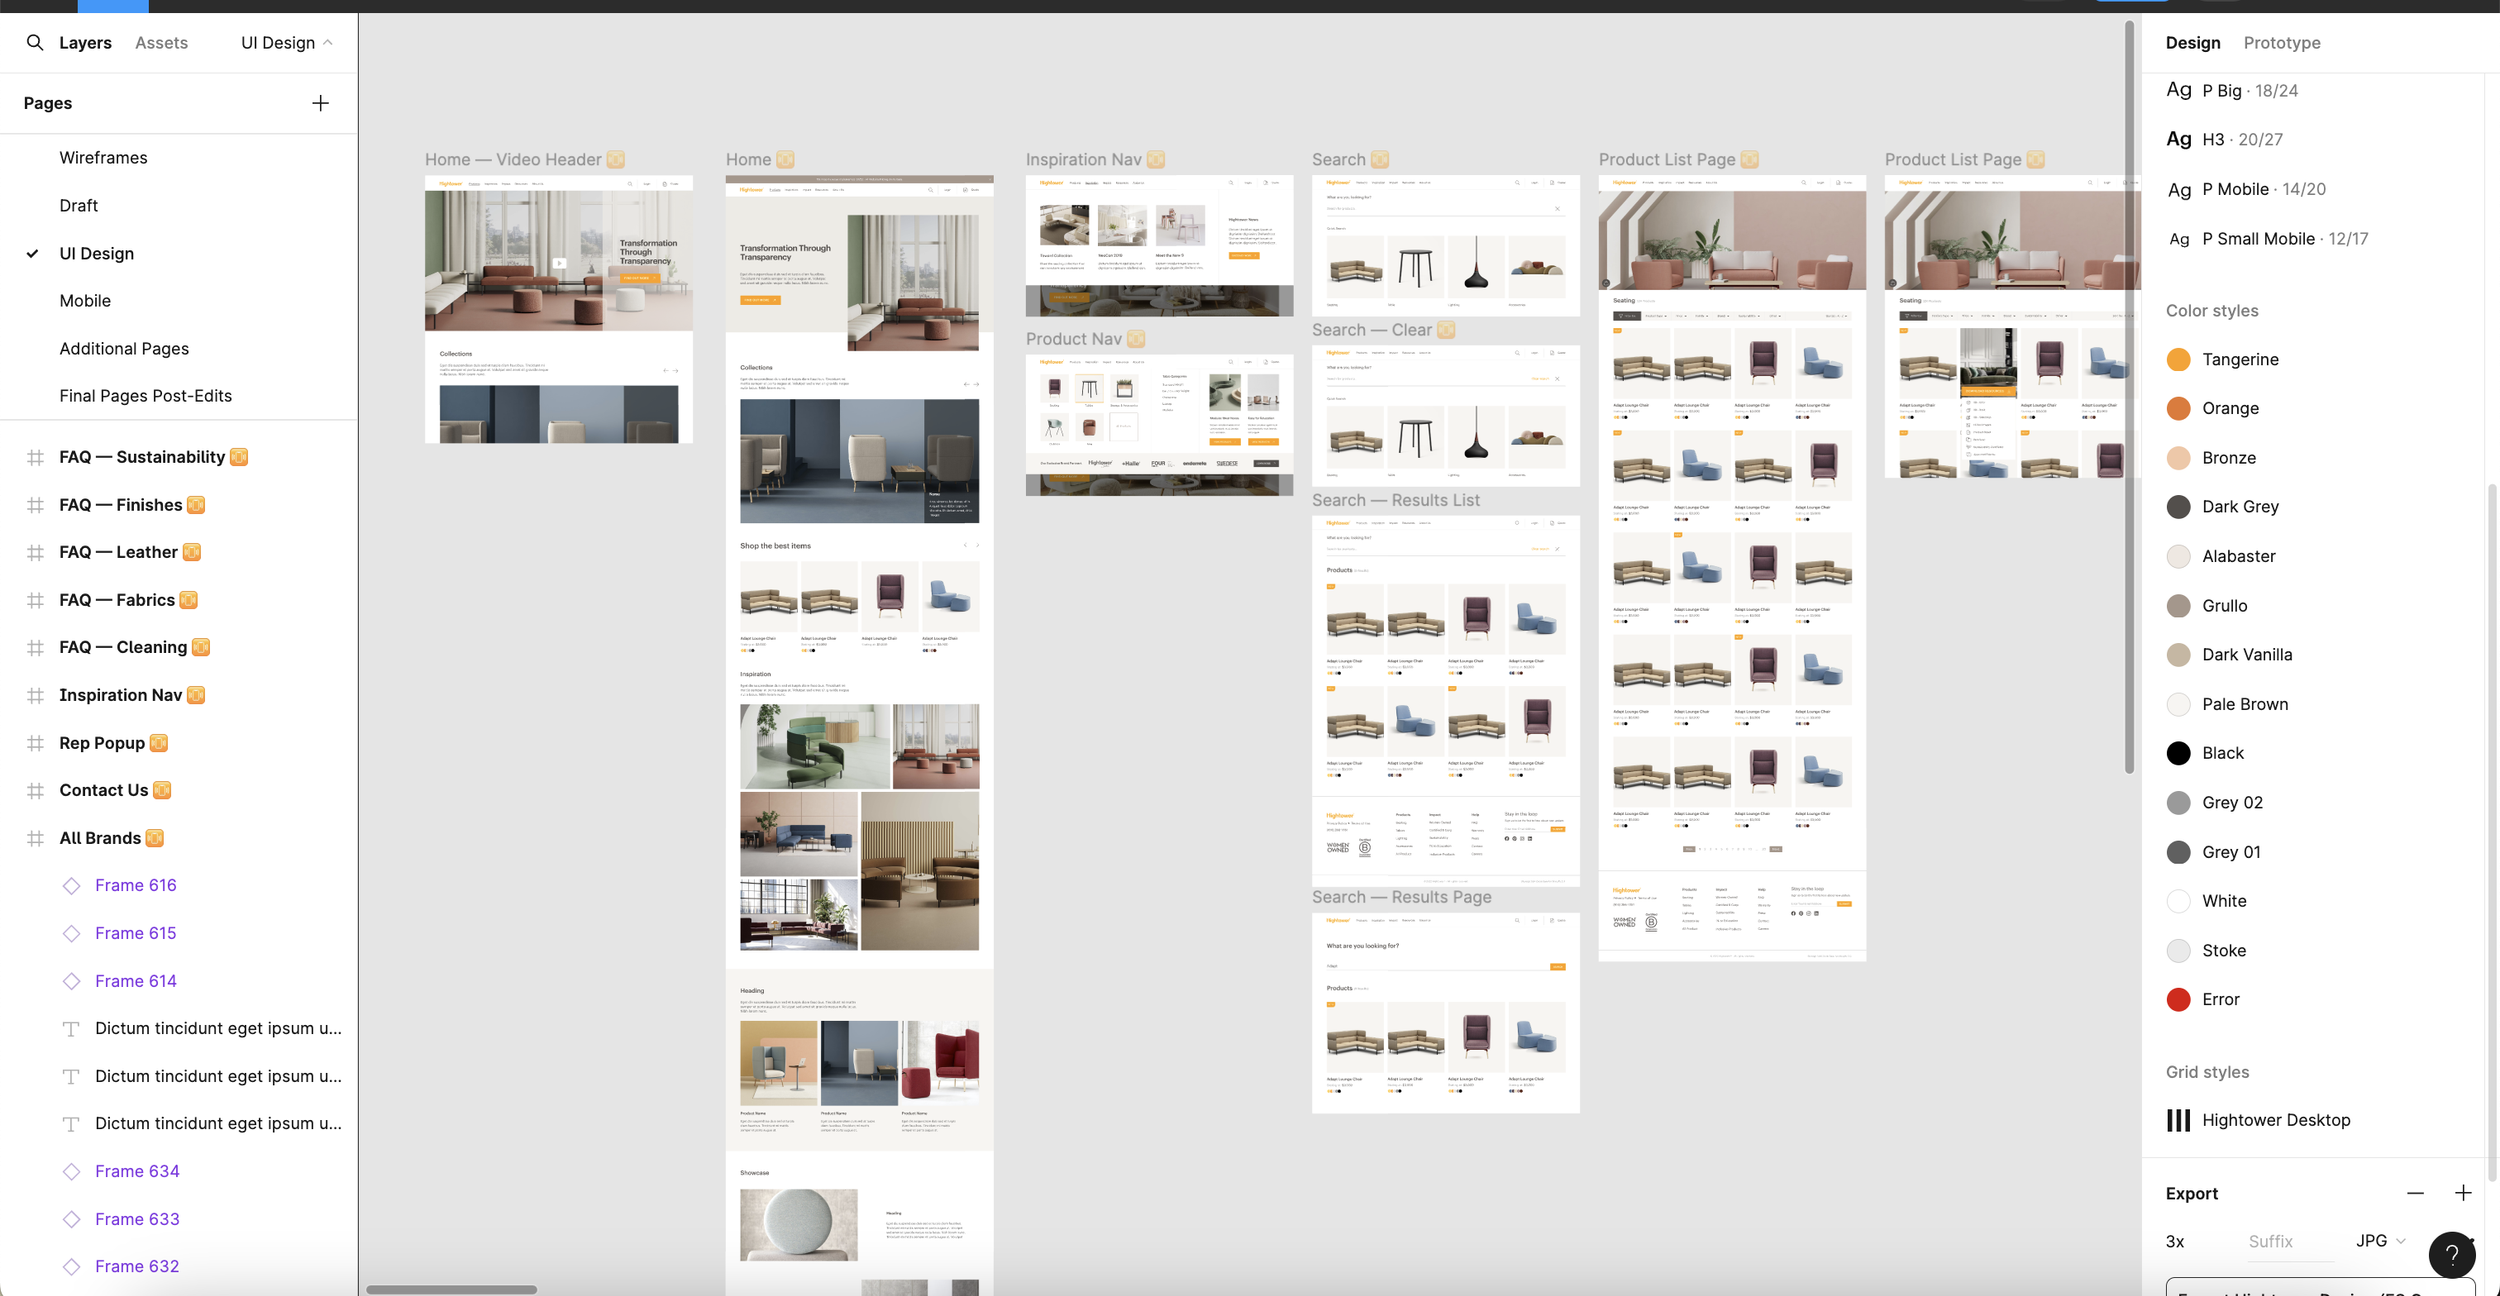Add a new page with the plus icon

pos(320,103)
